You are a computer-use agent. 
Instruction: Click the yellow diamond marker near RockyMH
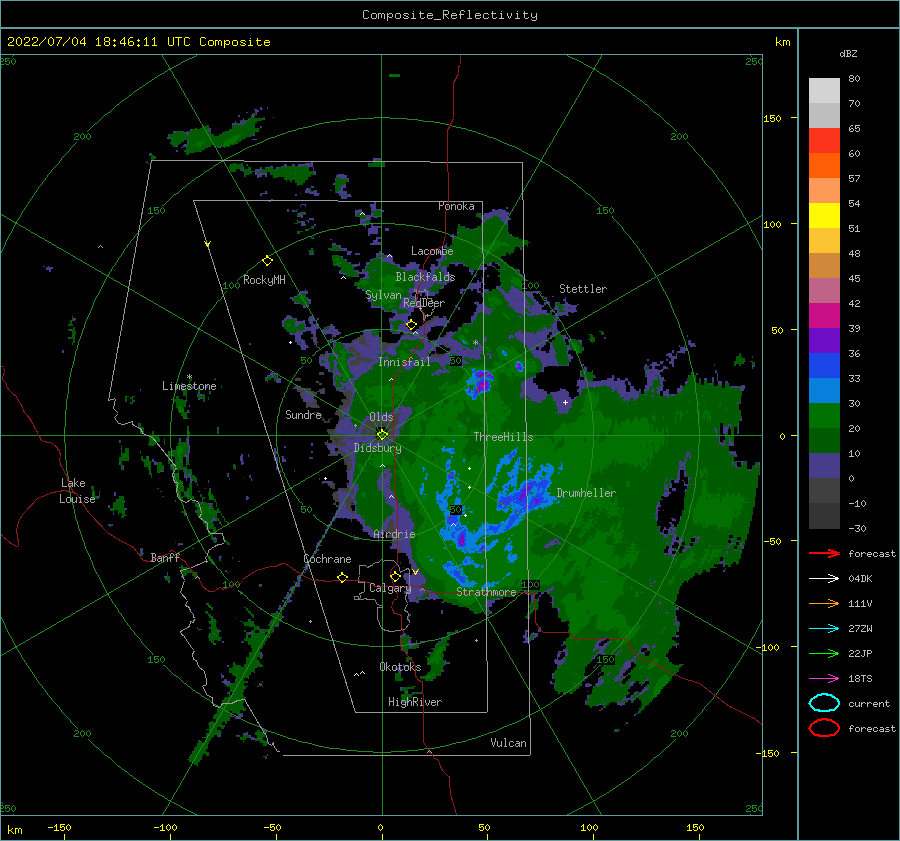pos(267,261)
